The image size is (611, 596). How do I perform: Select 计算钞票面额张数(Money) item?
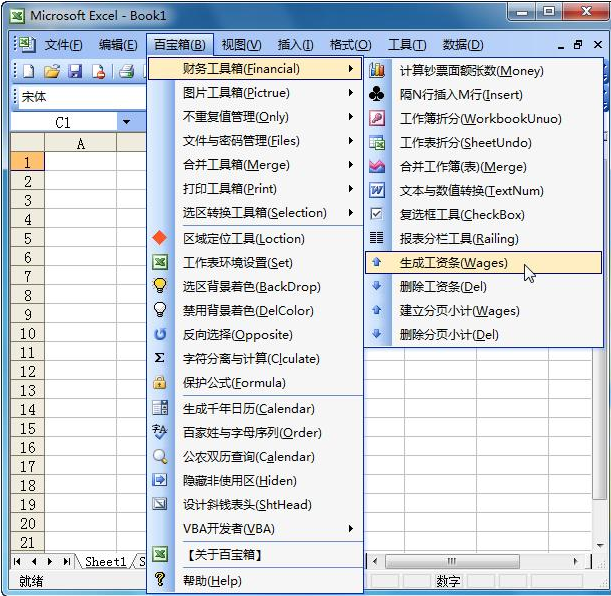click(x=484, y=71)
